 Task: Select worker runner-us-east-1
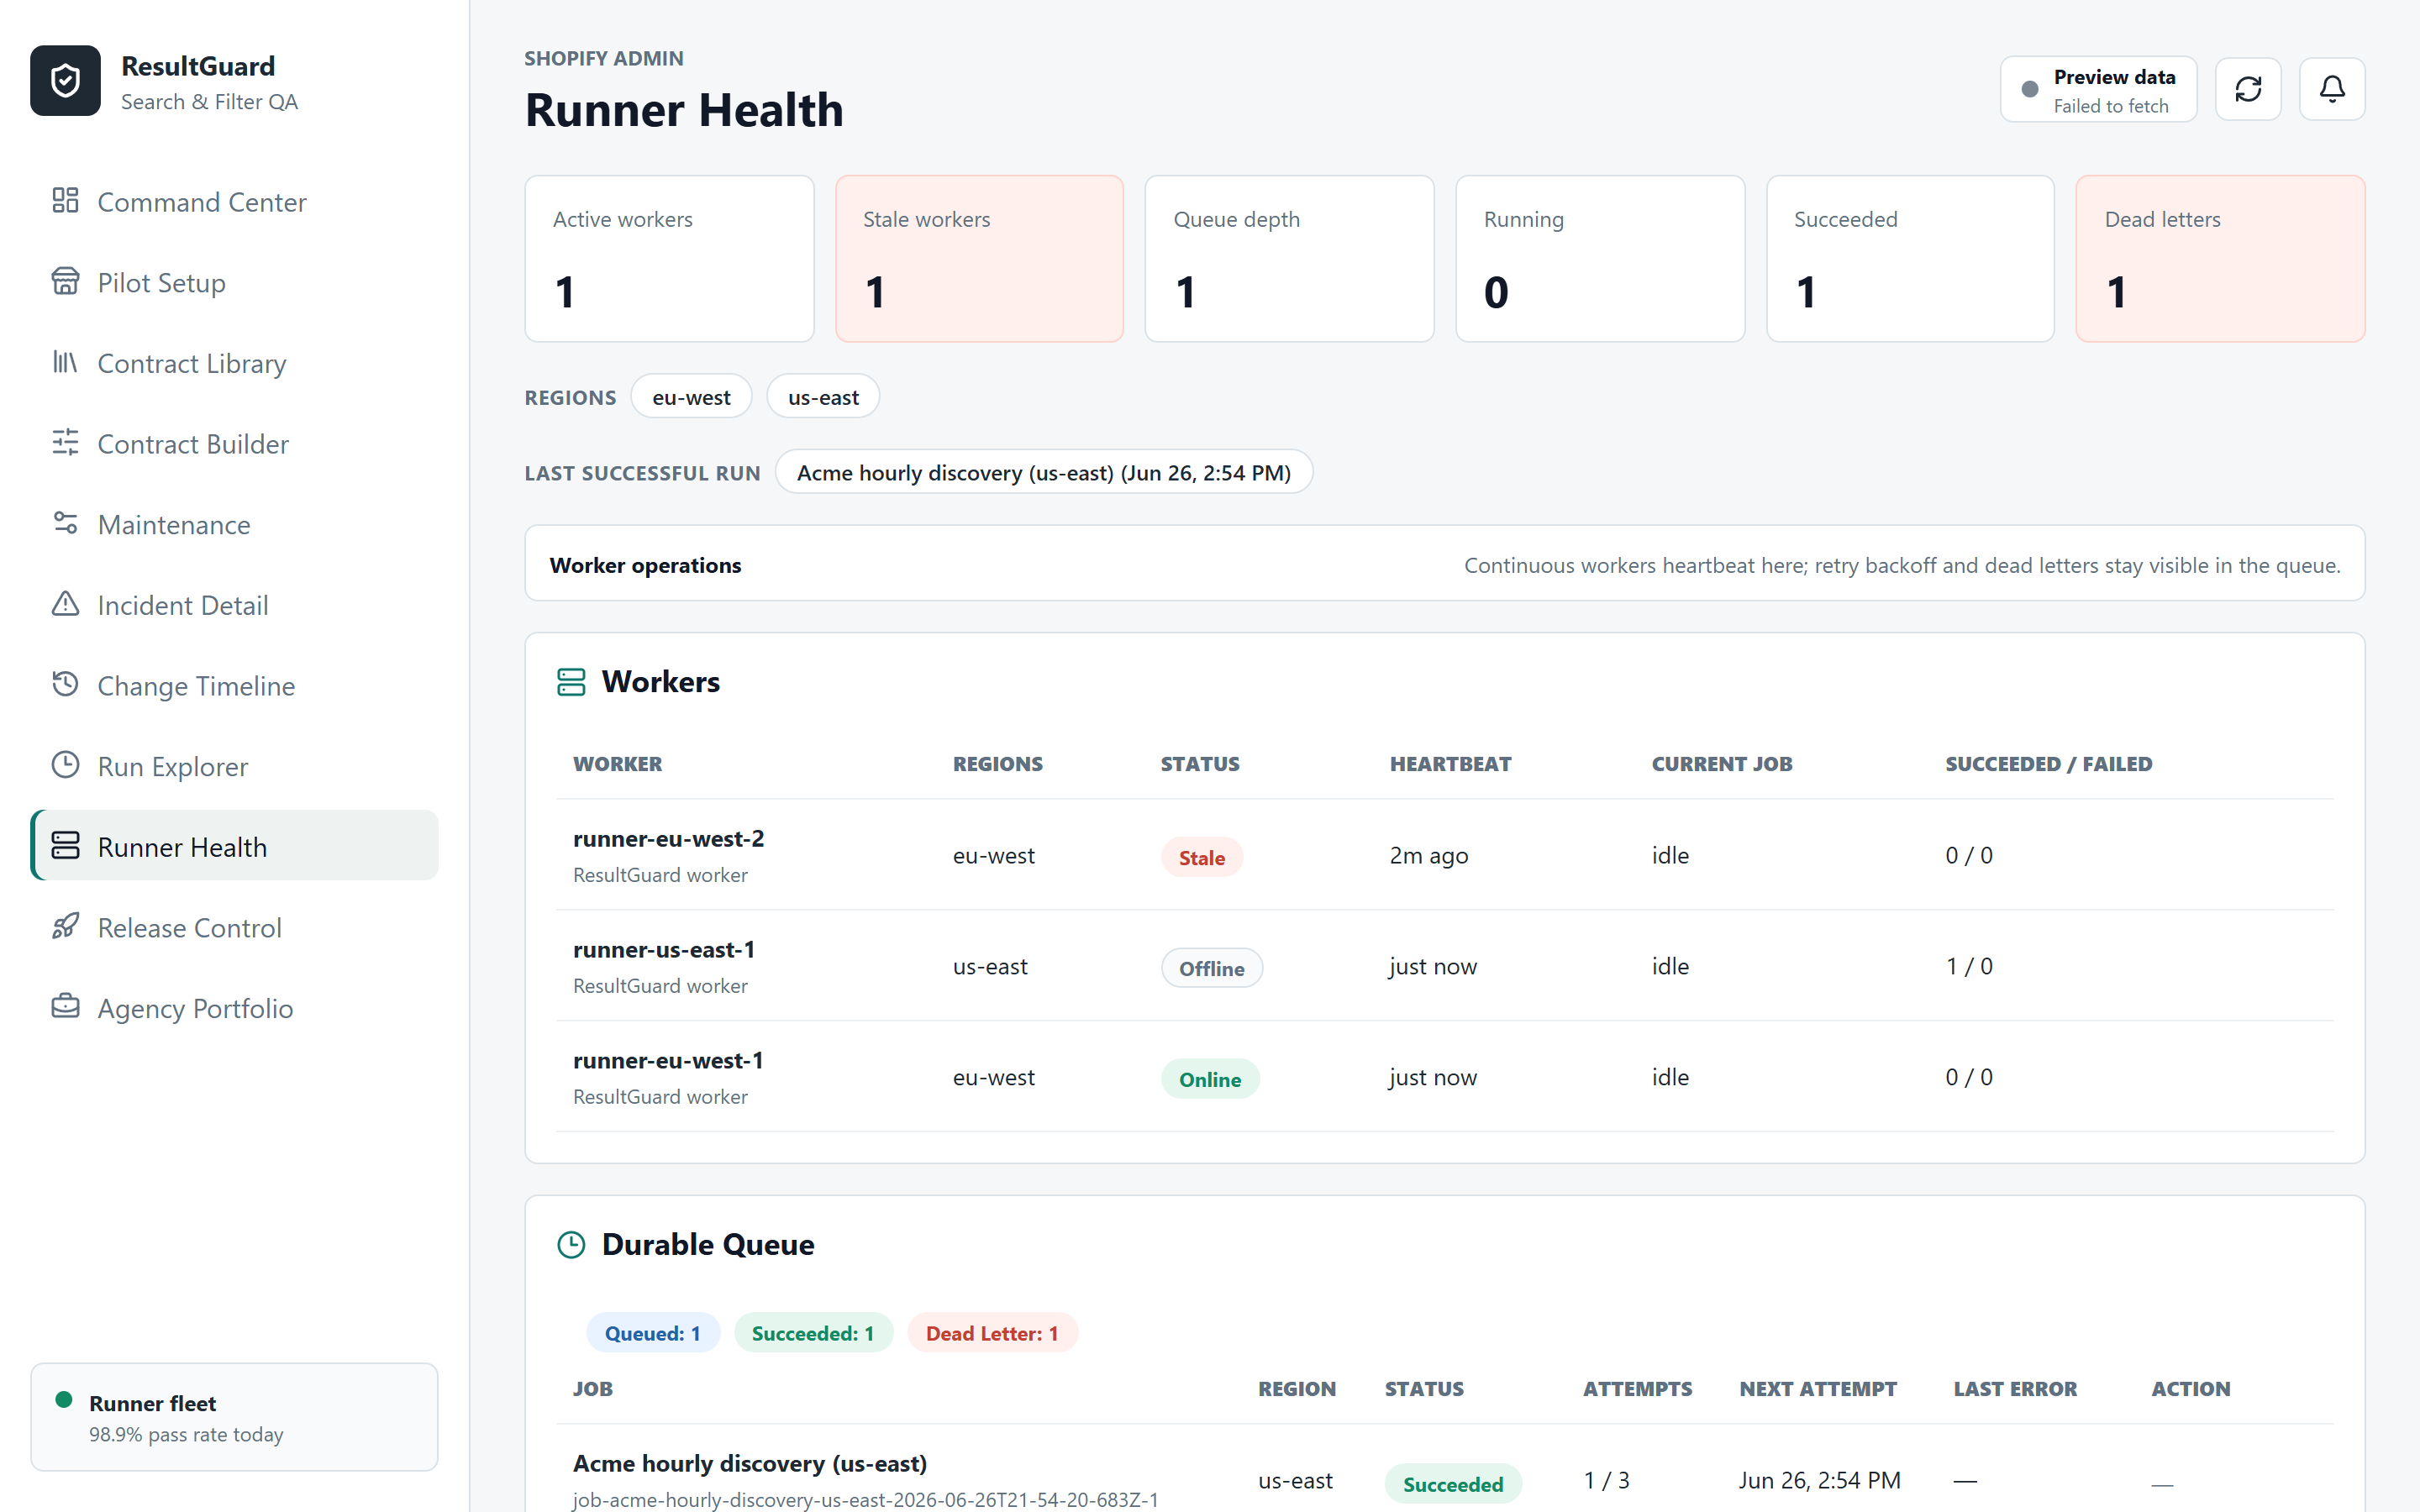coord(664,950)
